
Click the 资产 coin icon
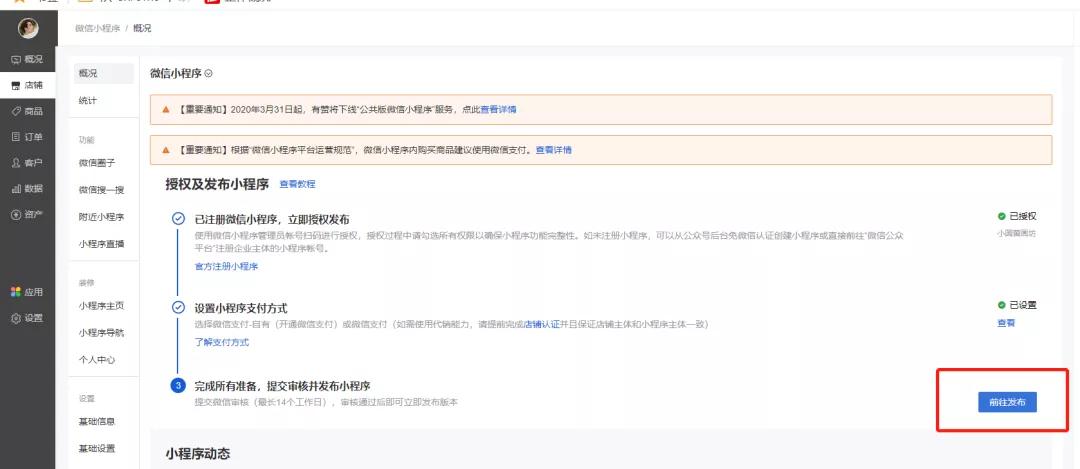(x=16, y=214)
